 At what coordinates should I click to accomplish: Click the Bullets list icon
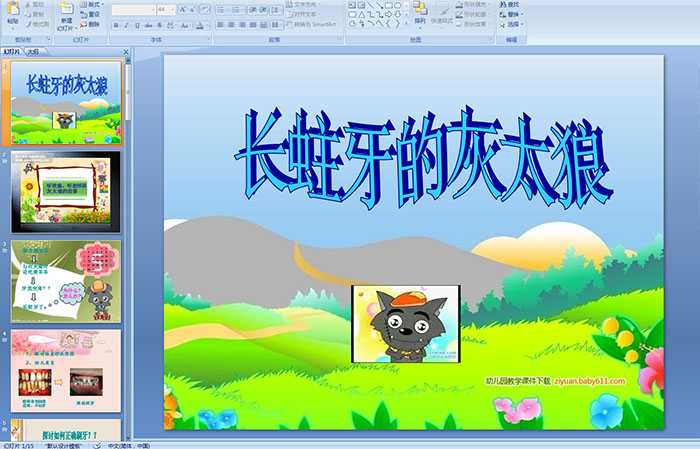pos(222,10)
